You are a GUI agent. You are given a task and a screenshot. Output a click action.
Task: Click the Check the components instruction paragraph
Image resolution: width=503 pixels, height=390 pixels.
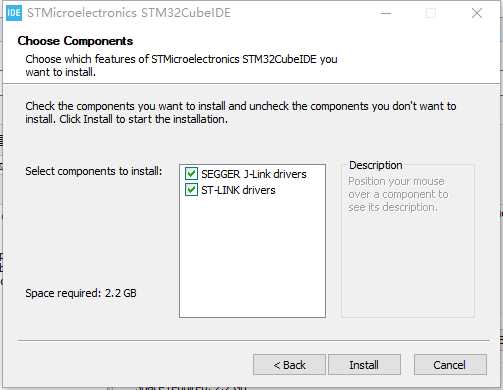[x=241, y=112]
